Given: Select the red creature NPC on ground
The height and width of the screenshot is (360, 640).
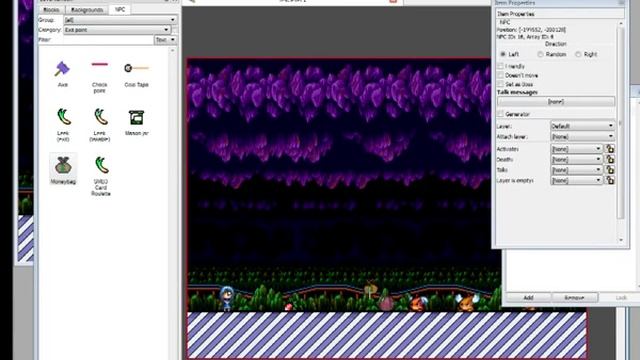Looking at the screenshot, I should 418,303.
